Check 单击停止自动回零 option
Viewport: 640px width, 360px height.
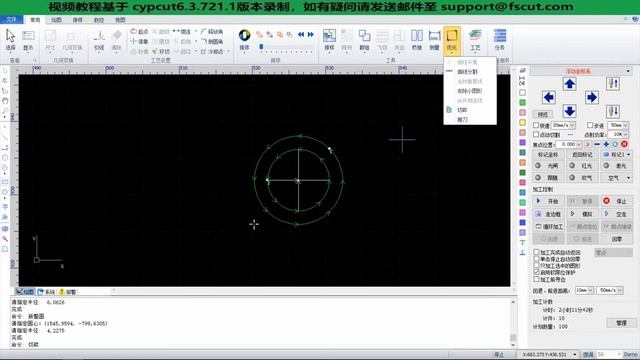click(x=536, y=259)
